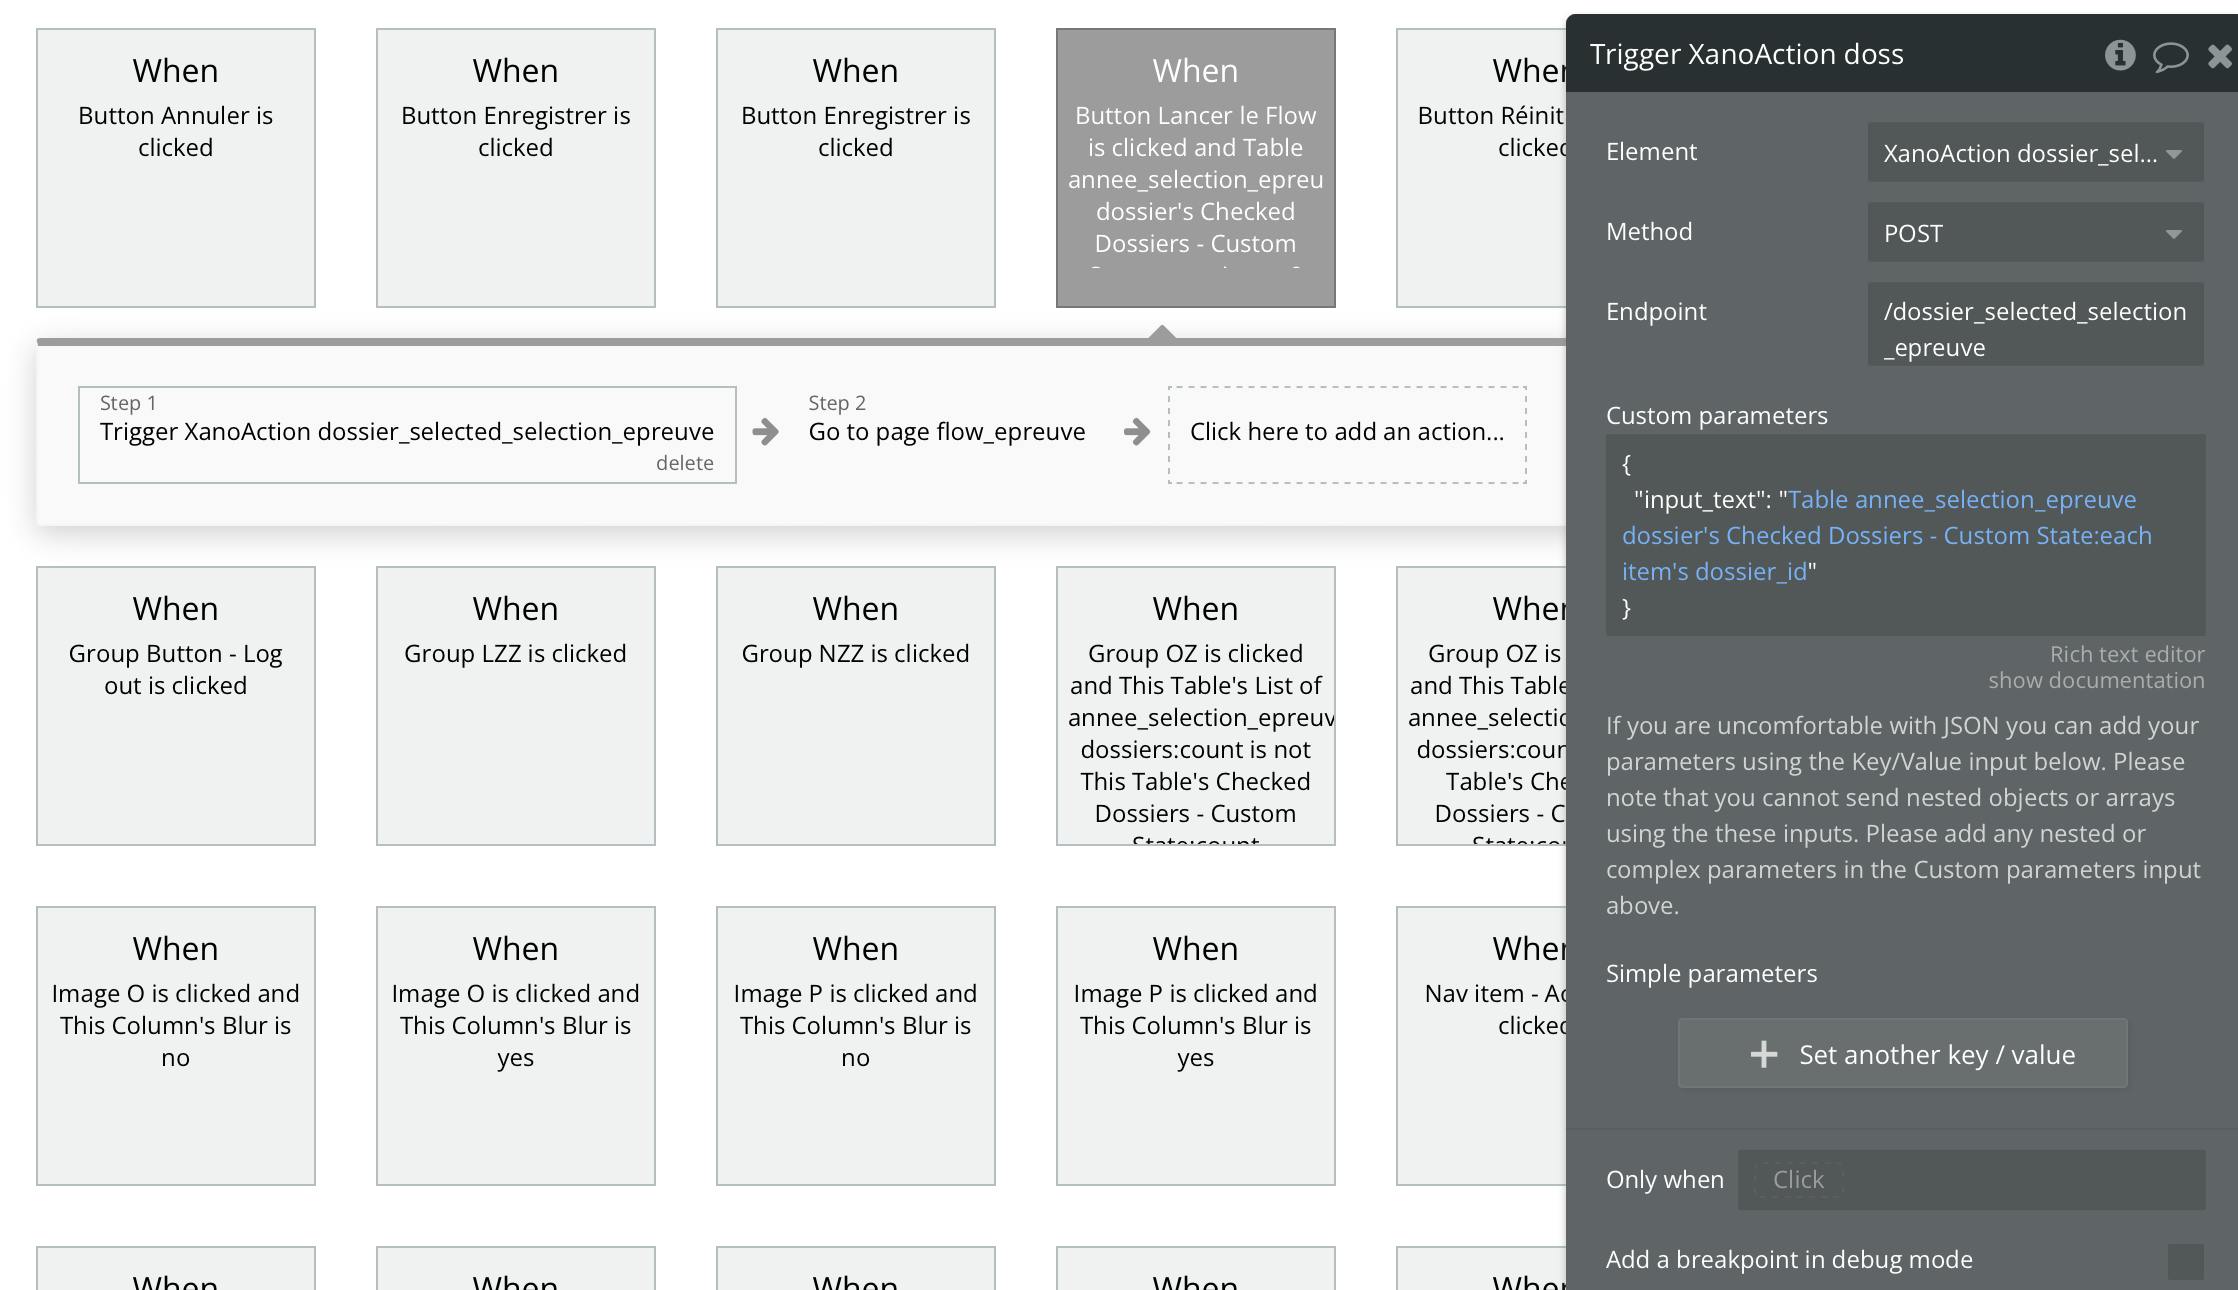Viewport: 2238px width, 1290px height.
Task: Click the Endpoint input field
Action: (x=2034, y=329)
